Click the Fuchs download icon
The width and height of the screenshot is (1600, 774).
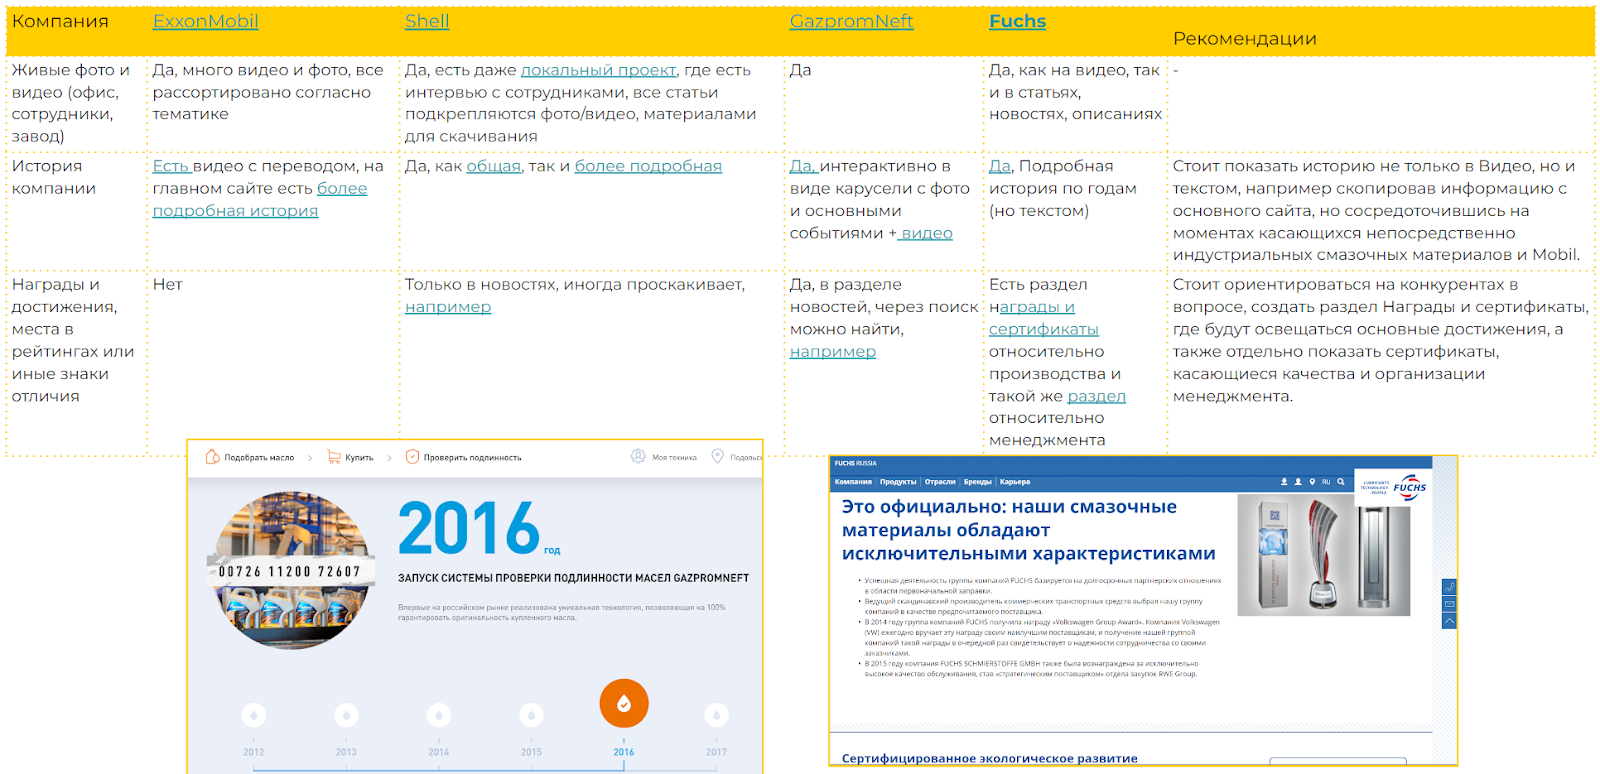pyautogui.click(x=1284, y=482)
